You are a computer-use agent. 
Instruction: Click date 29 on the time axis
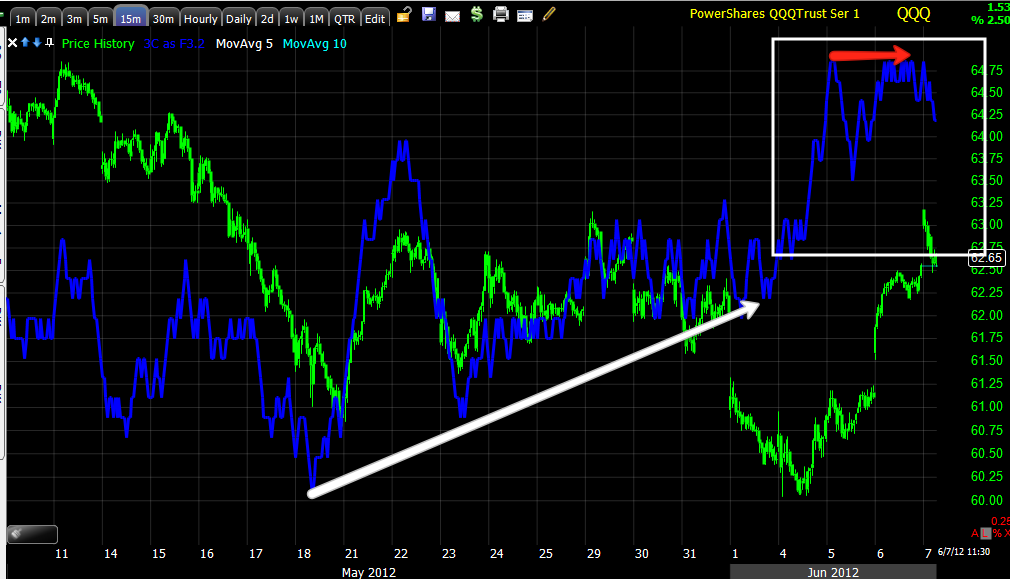click(594, 554)
